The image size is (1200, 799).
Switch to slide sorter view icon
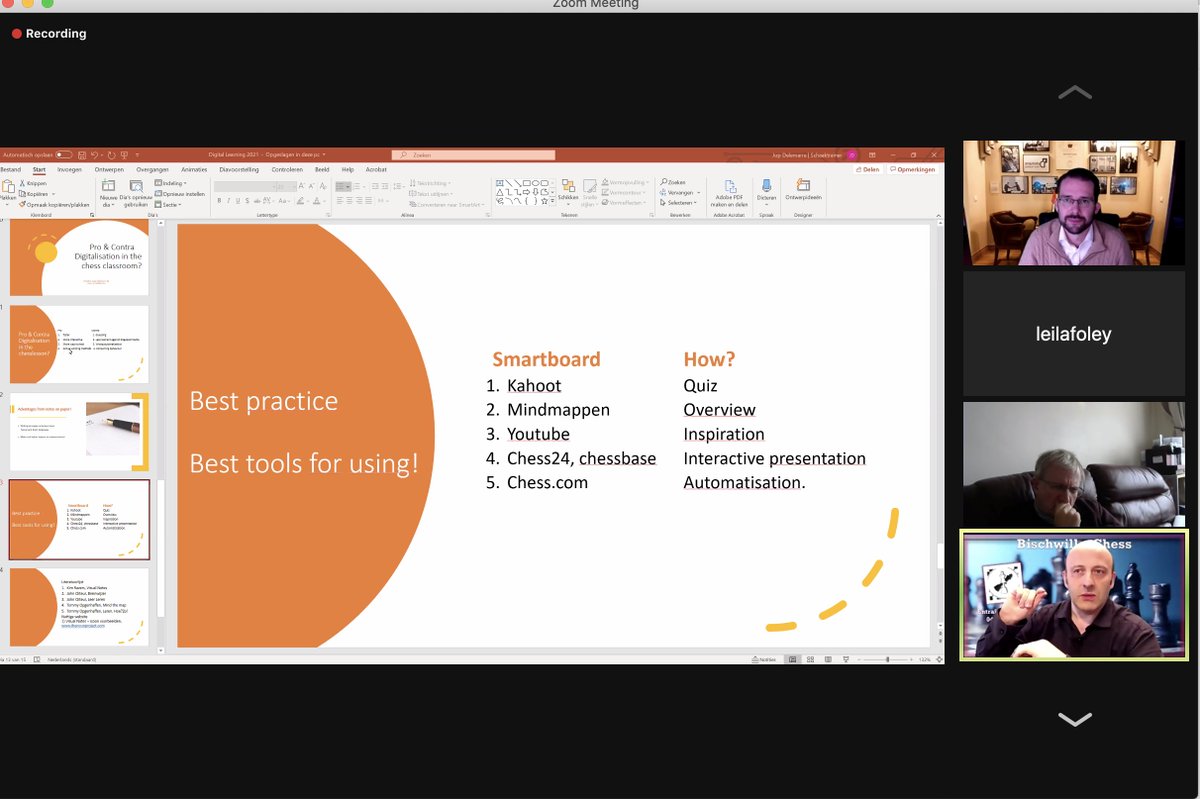point(810,659)
